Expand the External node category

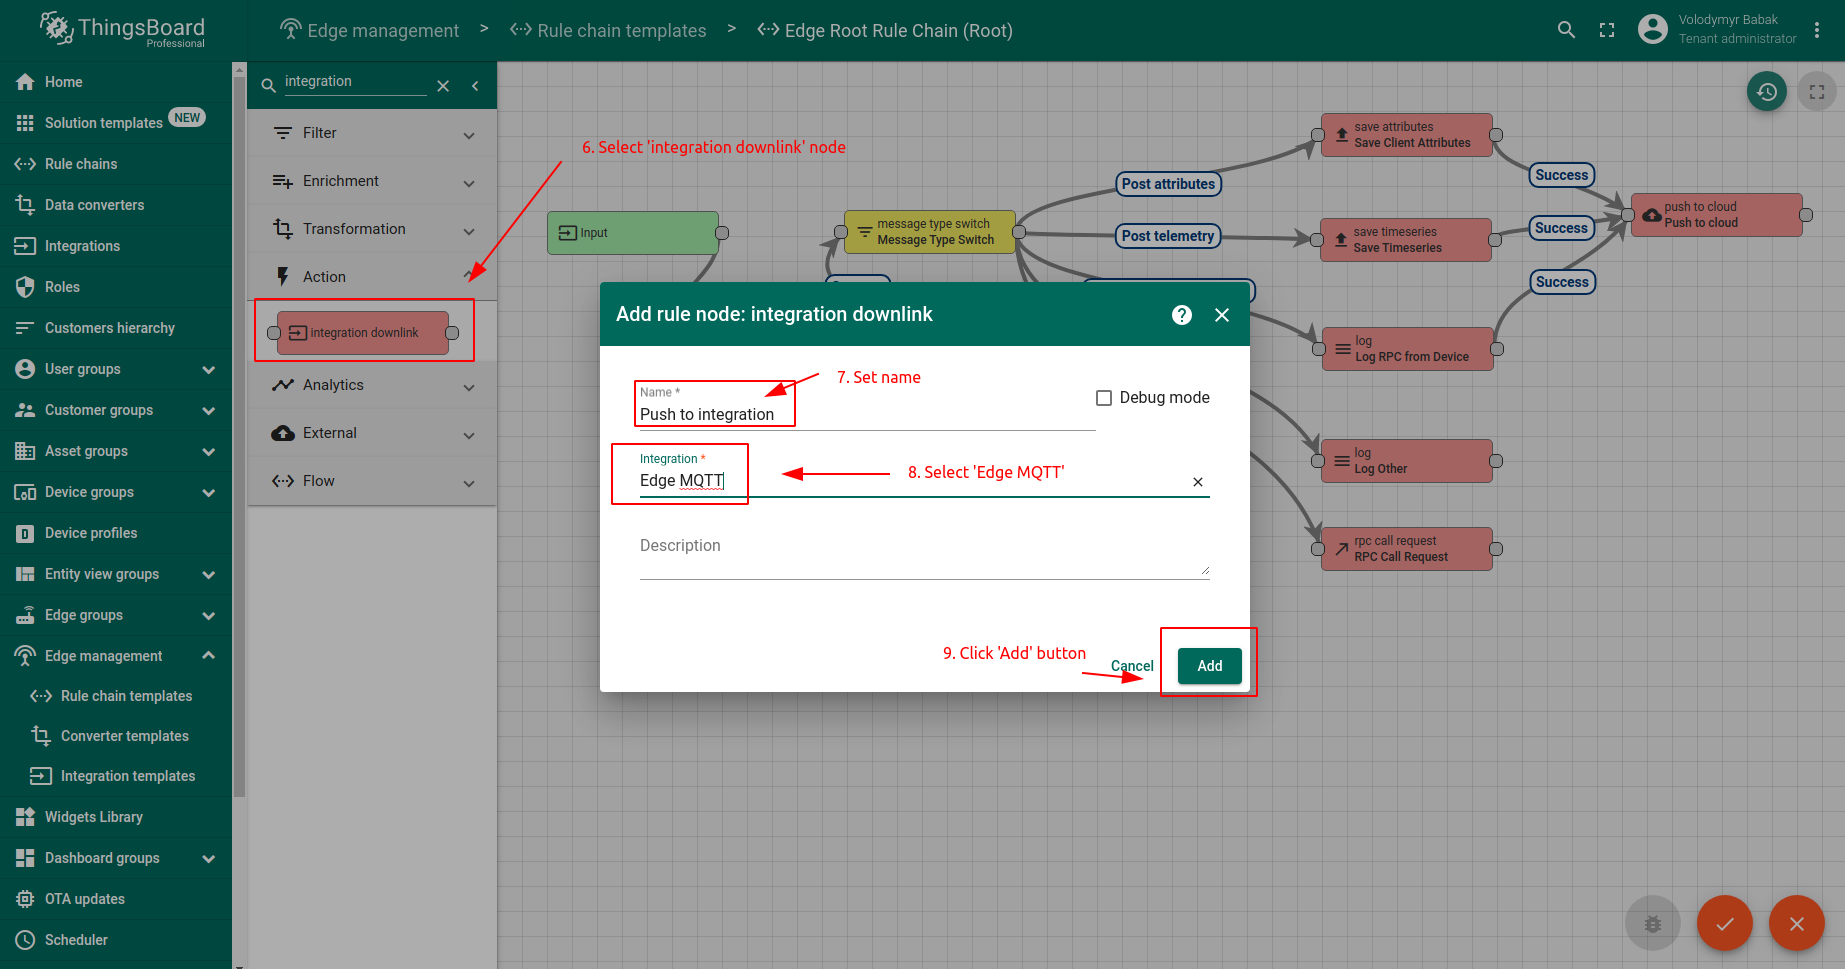click(x=372, y=433)
